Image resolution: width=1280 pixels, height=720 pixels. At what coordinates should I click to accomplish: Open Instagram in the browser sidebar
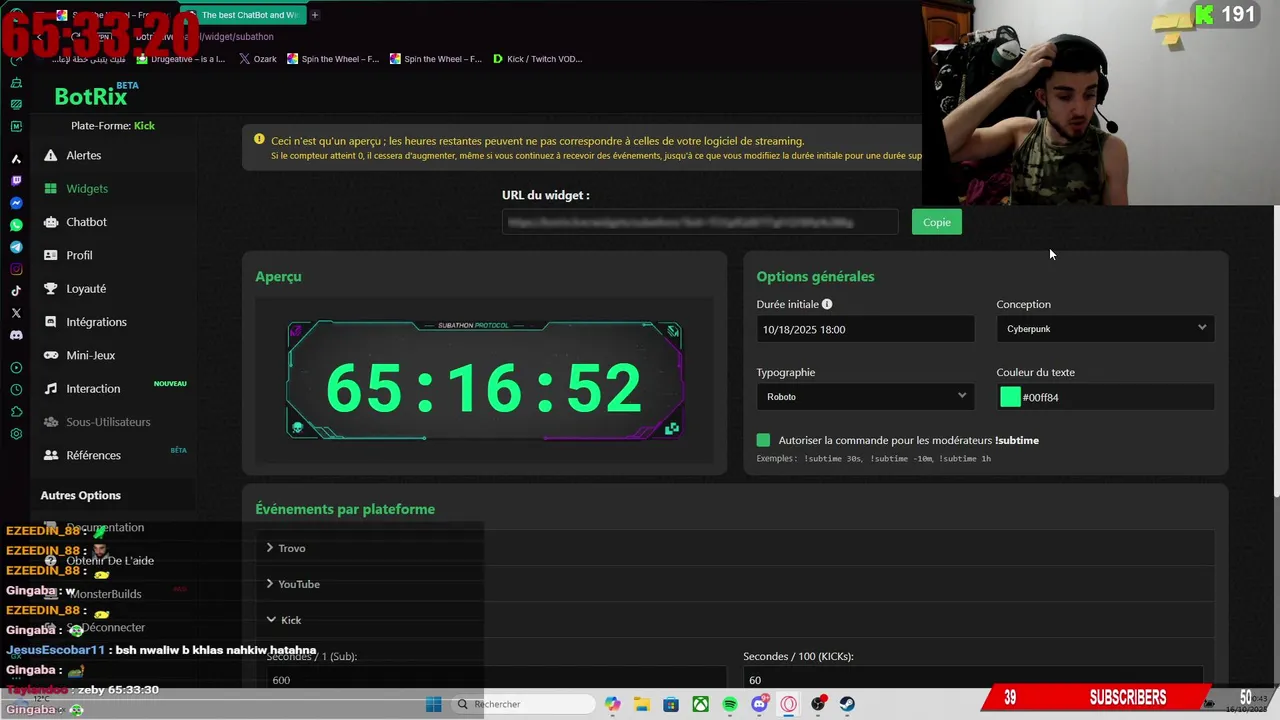click(16, 269)
